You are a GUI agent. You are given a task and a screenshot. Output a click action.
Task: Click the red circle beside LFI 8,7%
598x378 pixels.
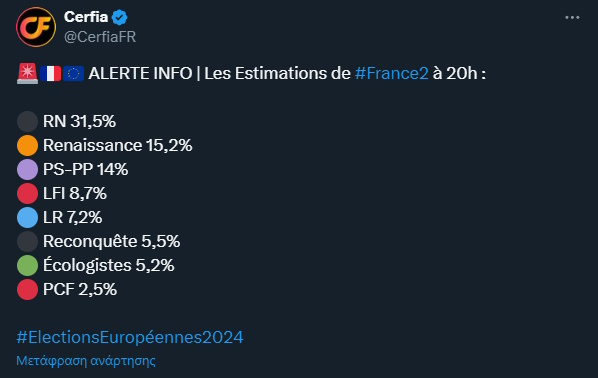coord(27,193)
